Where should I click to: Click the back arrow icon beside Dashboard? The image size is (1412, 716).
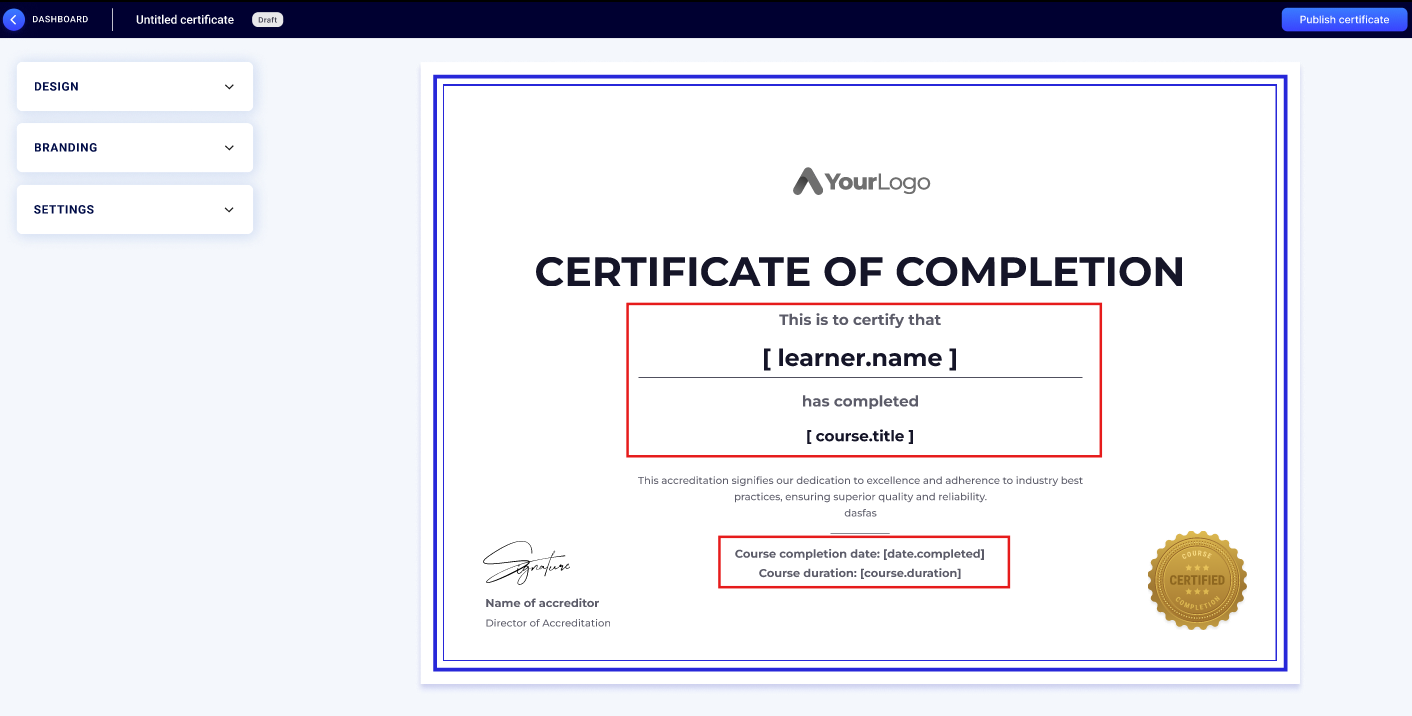tap(14, 20)
